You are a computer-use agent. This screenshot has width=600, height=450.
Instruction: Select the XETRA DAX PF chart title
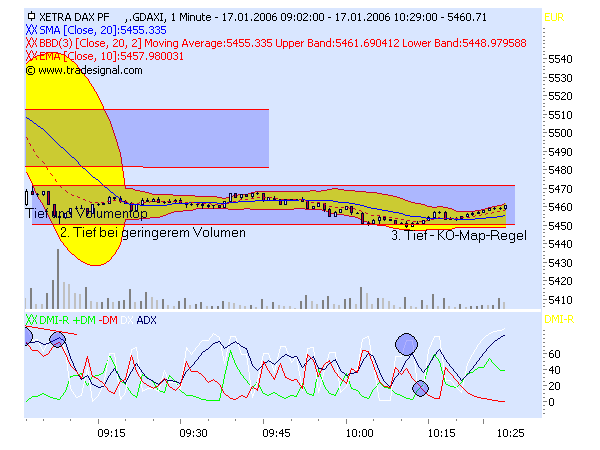click(x=74, y=17)
